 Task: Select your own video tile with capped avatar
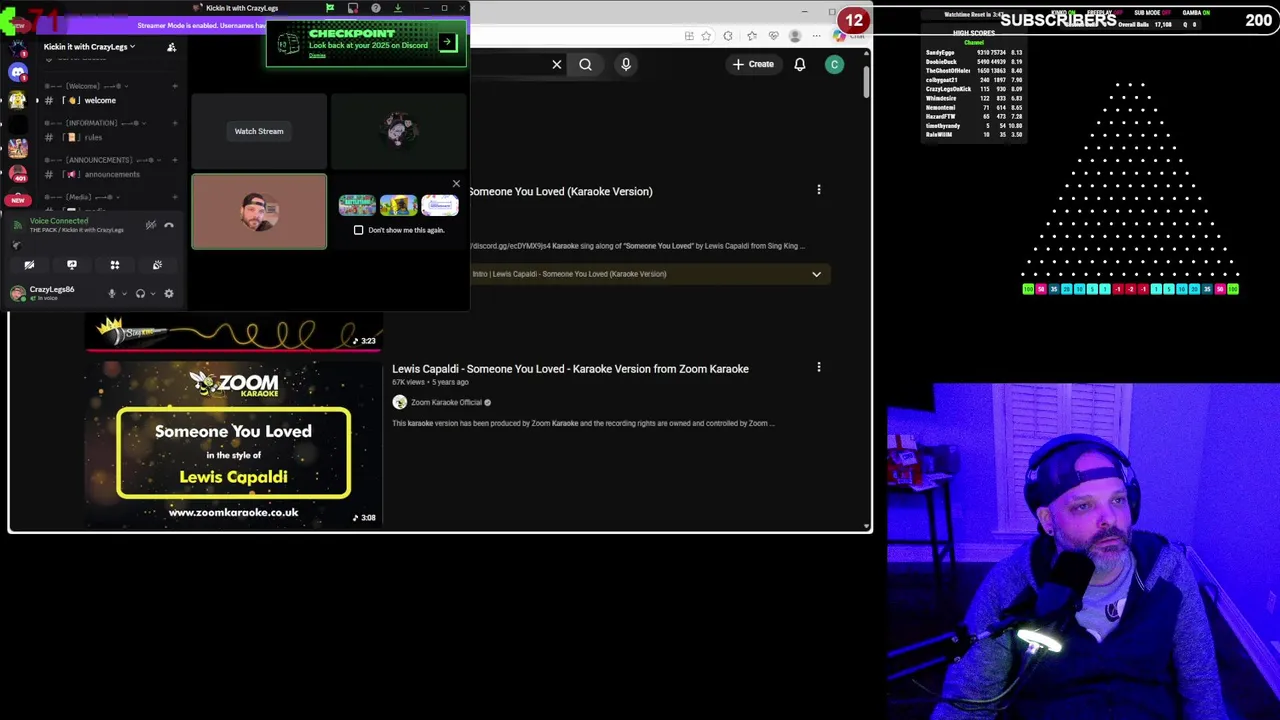pyautogui.click(x=259, y=211)
